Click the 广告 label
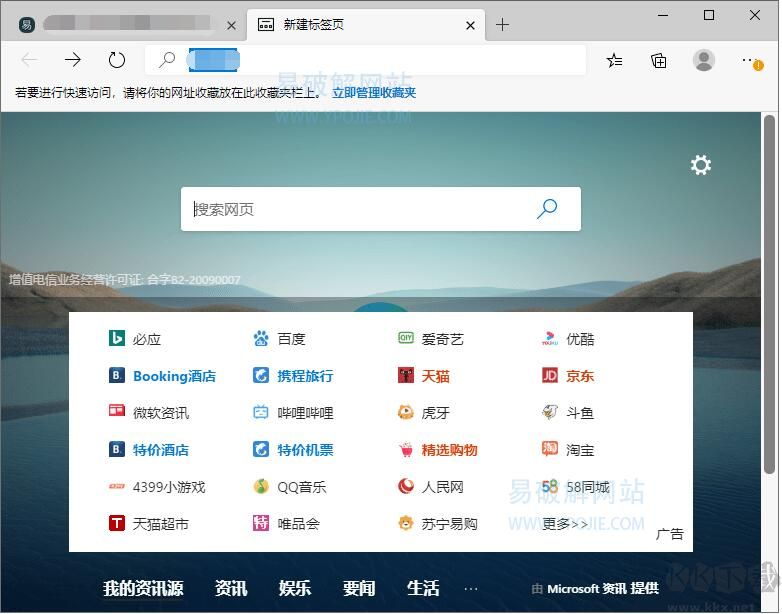This screenshot has width=782, height=614. 669,534
